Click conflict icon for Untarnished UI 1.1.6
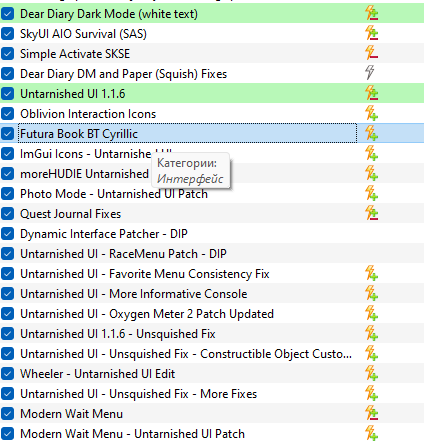Screen dimensions: 424x443 [x=371, y=93]
